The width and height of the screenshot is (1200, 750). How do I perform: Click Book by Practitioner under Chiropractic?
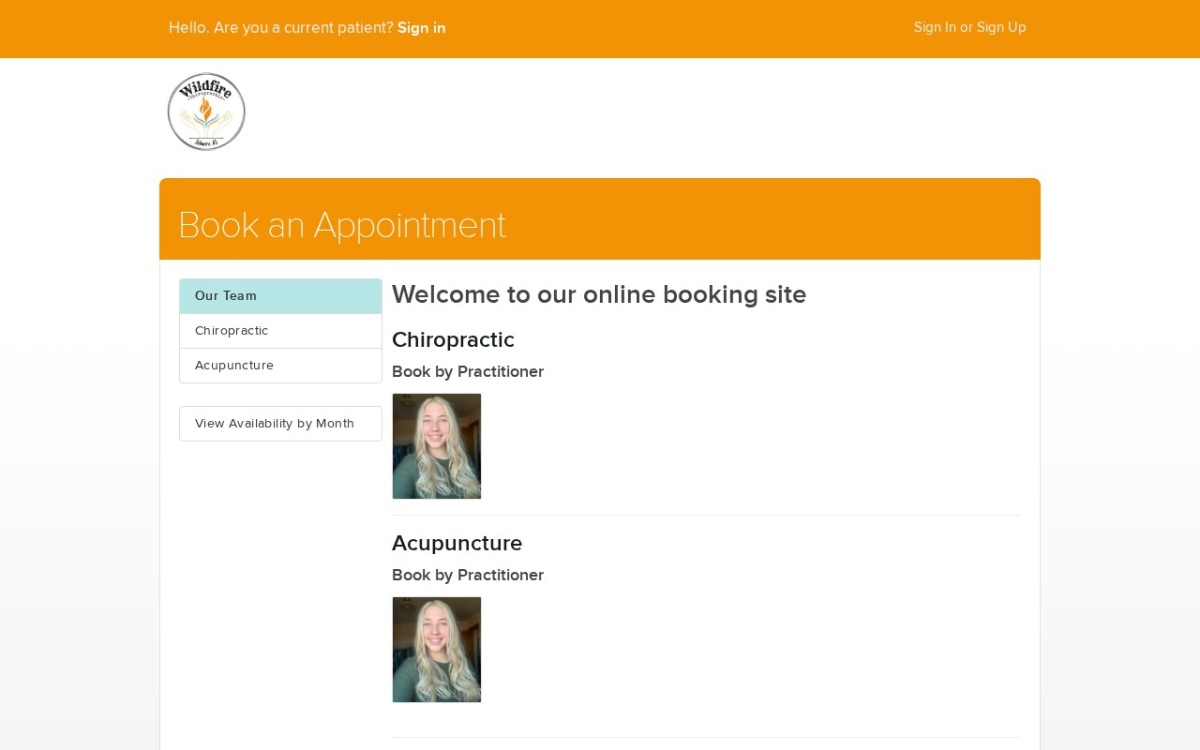pos(468,372)
